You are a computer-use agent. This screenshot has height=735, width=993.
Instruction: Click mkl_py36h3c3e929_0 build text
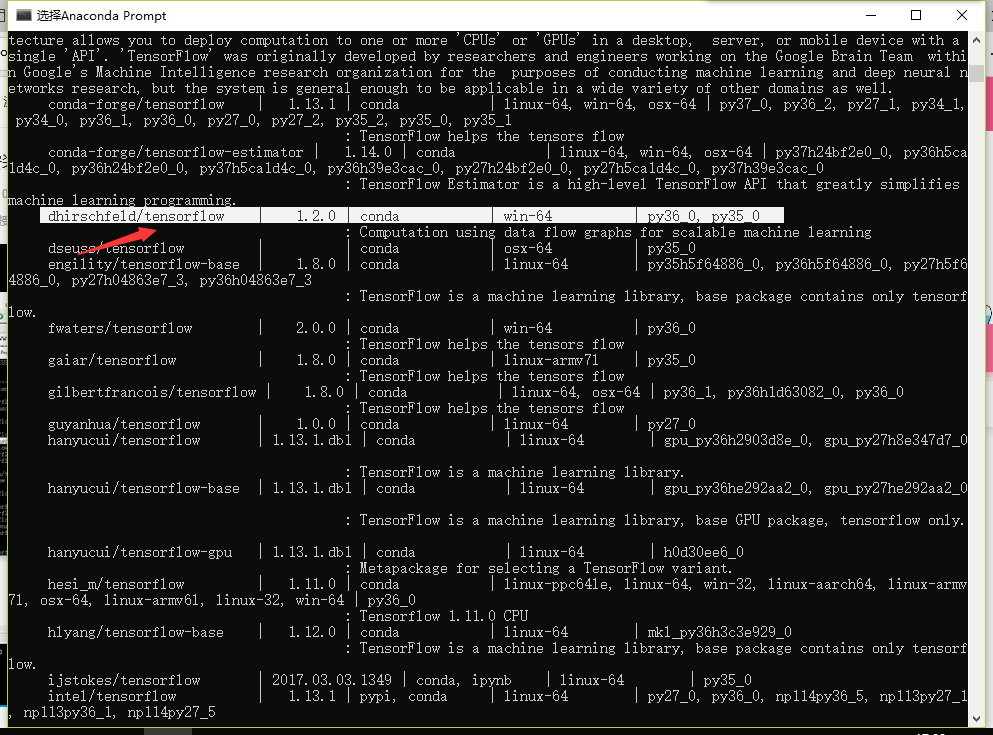719,632
